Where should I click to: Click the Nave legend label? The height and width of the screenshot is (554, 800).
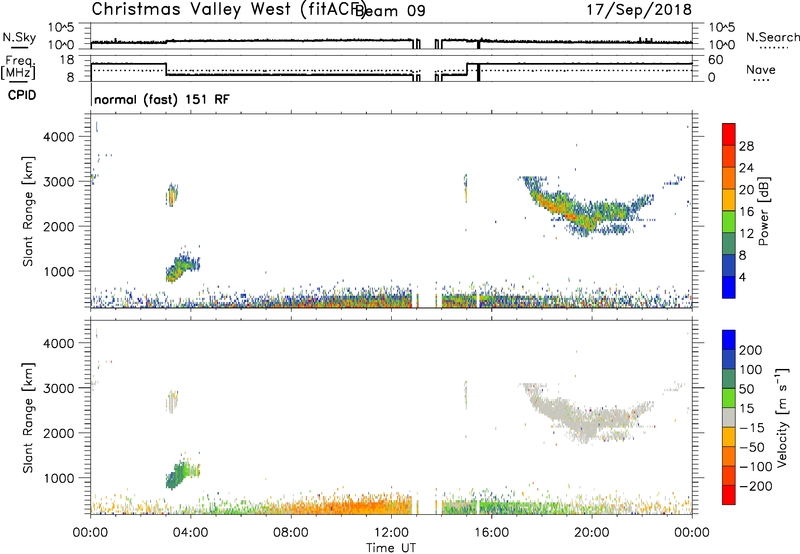point(761,69)
